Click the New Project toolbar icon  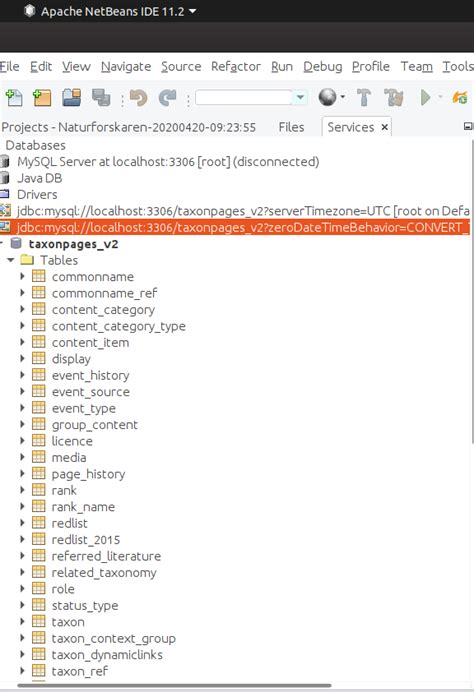click(42, 98)
